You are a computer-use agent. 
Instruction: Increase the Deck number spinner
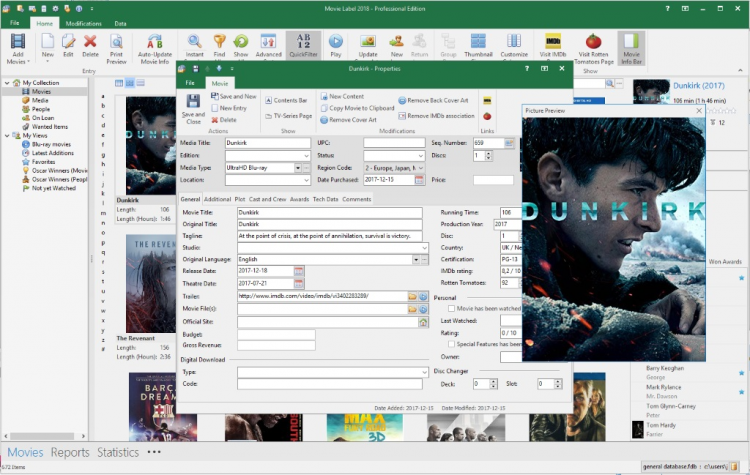coord(493,380)
